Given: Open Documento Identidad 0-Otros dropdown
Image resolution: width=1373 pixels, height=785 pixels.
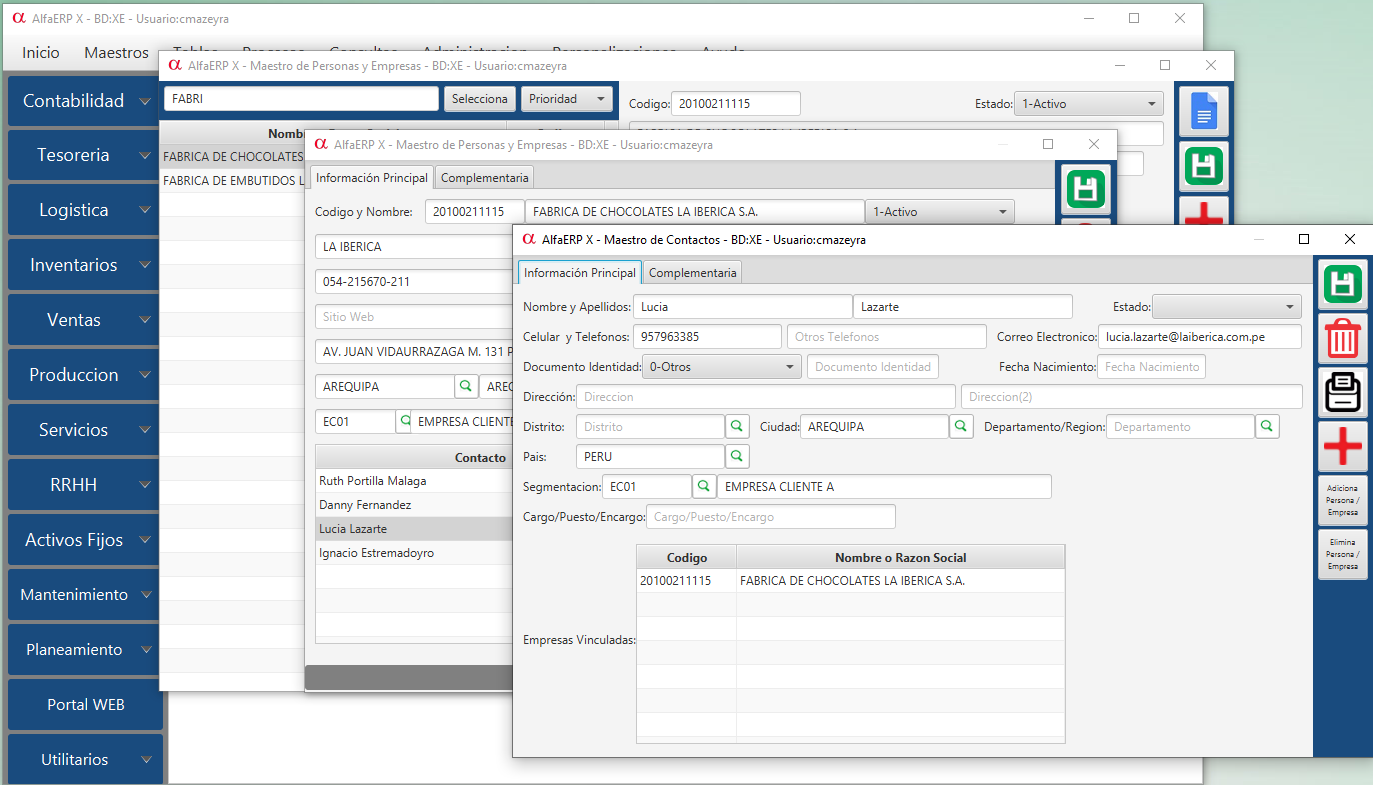Looking at the screenshot, I should [721, 367].
